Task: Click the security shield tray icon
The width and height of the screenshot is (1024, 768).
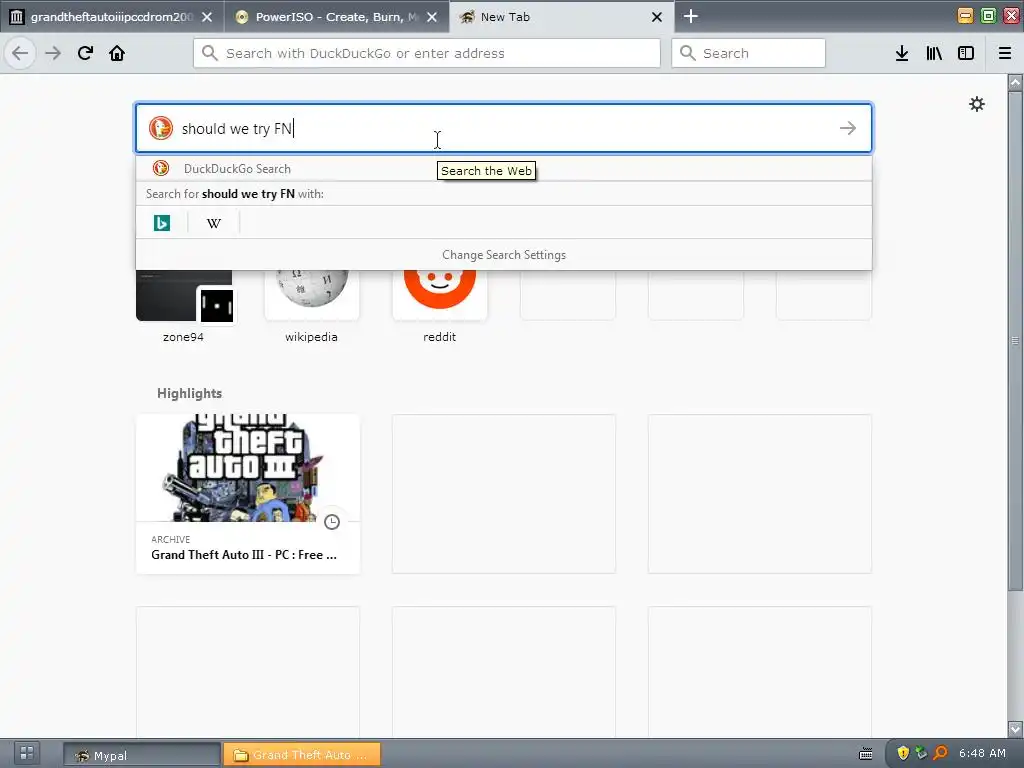Action: click(903, 753)
